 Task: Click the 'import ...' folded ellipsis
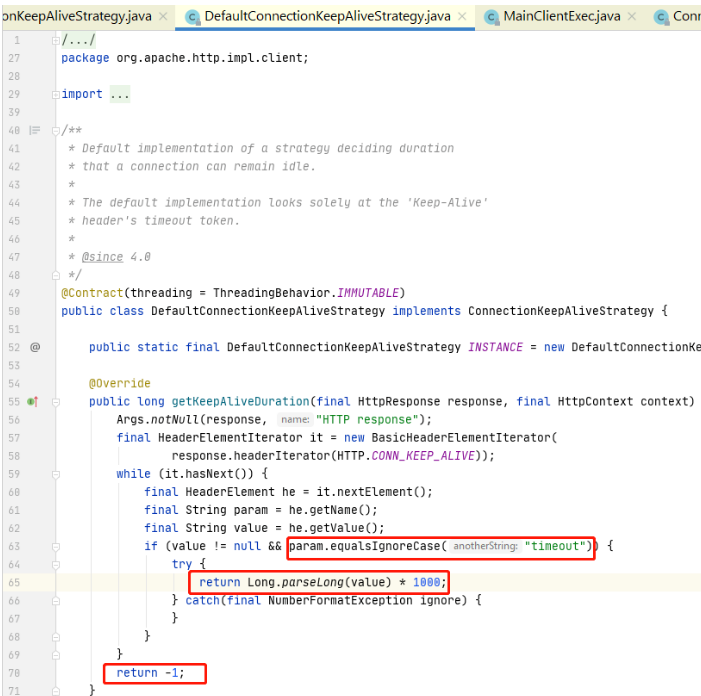click(120, 94)
